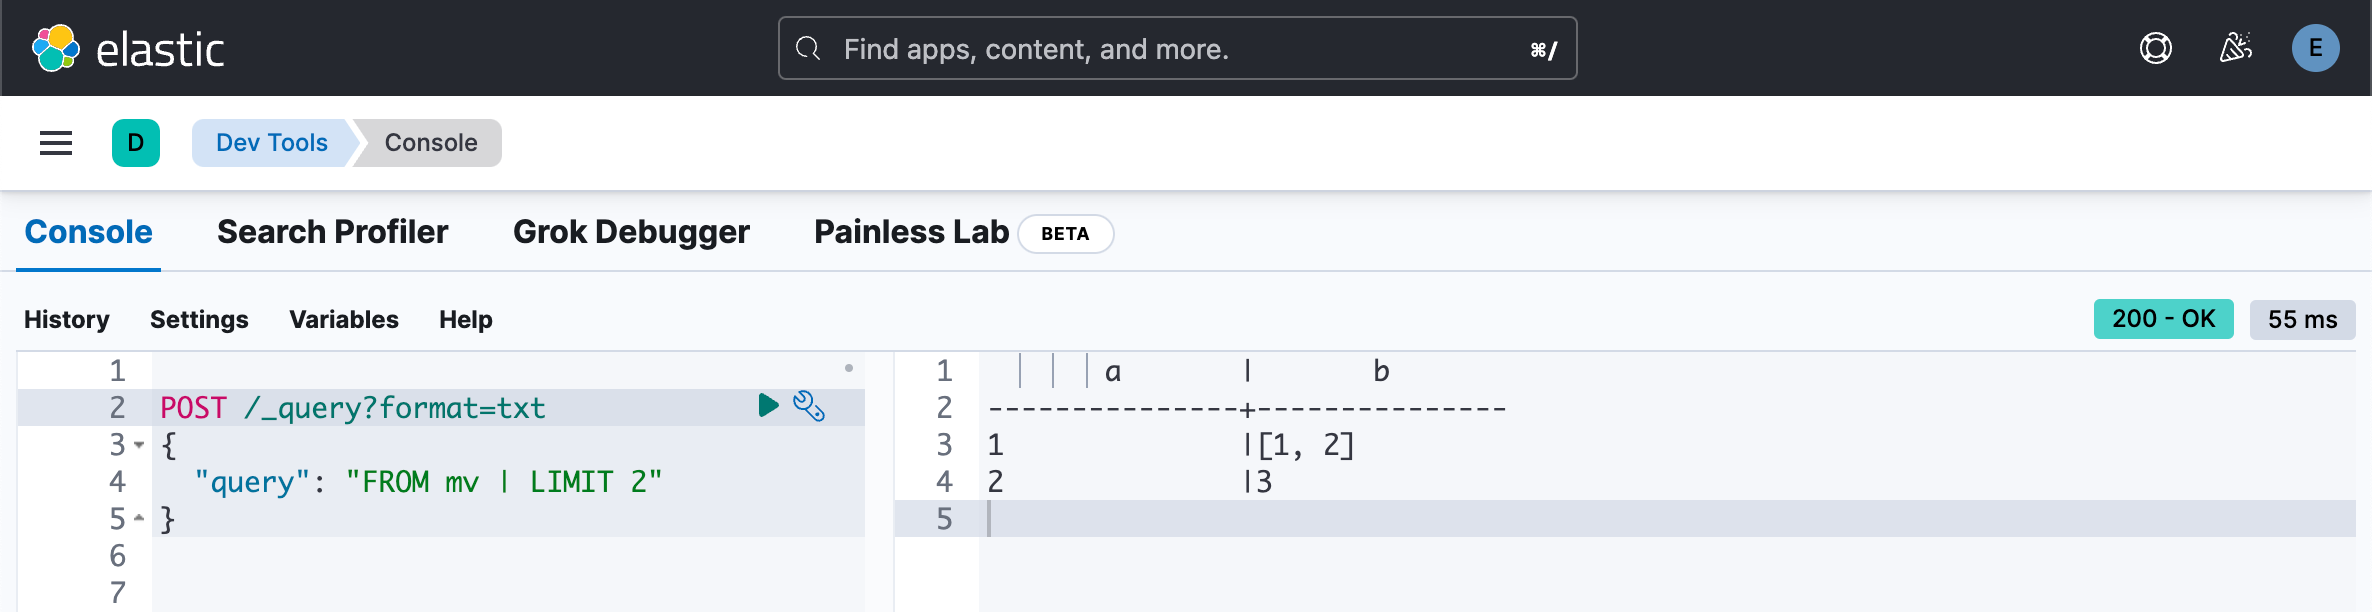The image size is (2372, 612).
Task: Open the hamburger navigation menu
Action: (x=56, y=143)
